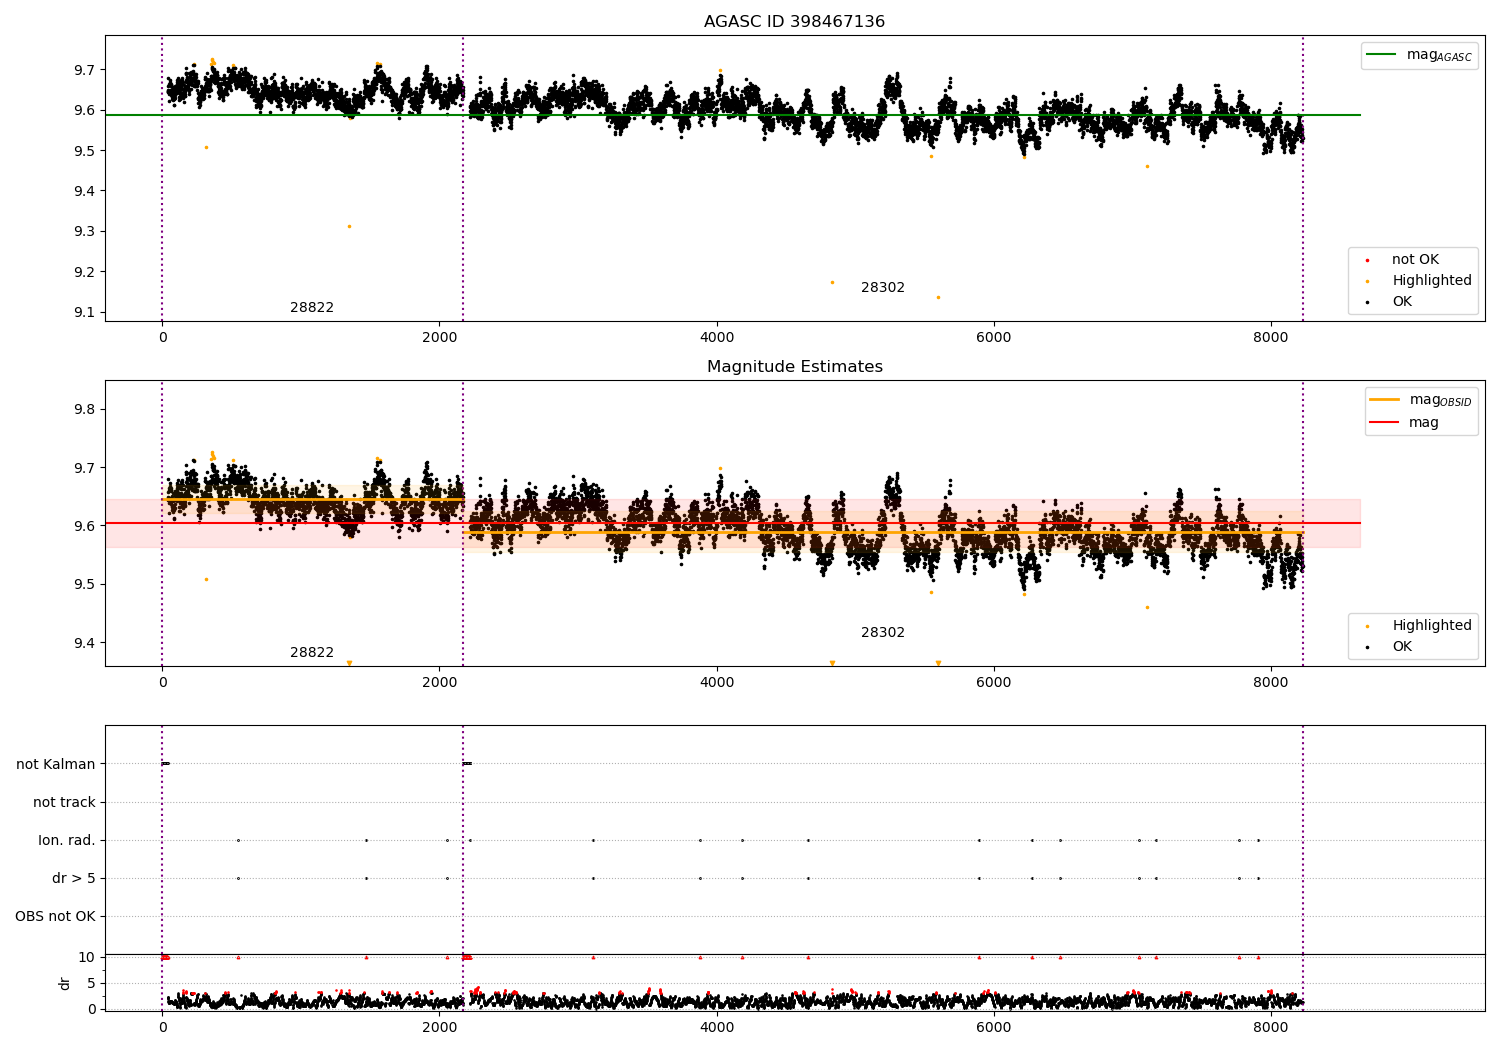Click y-tick '9.1' on top plot
This screenshot has height=1050, width=1500.
pyautogui.click(x=84, y=313)
